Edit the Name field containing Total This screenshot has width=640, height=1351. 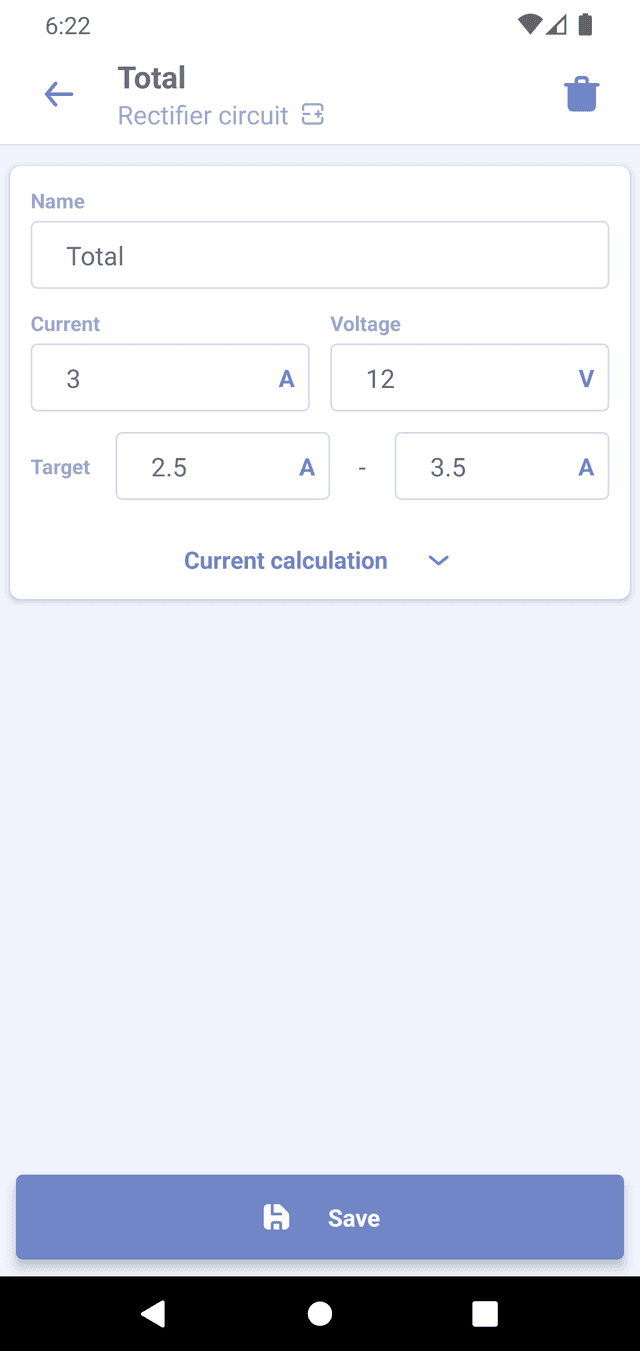(320, 255)
